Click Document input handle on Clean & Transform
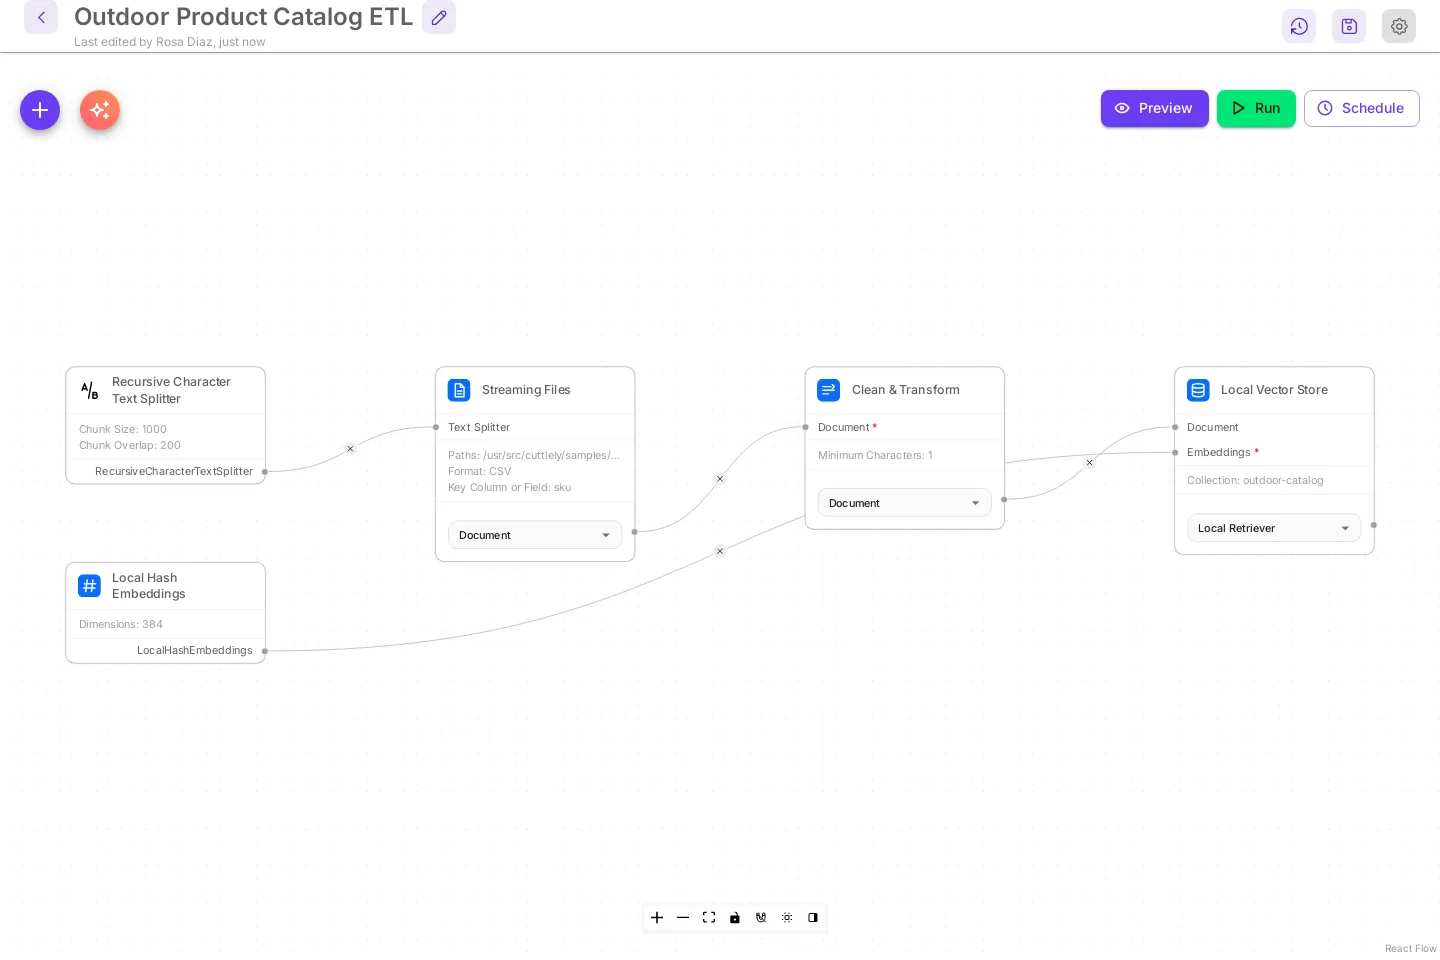This screenshot has height=960, width=1440. (806, 427)
